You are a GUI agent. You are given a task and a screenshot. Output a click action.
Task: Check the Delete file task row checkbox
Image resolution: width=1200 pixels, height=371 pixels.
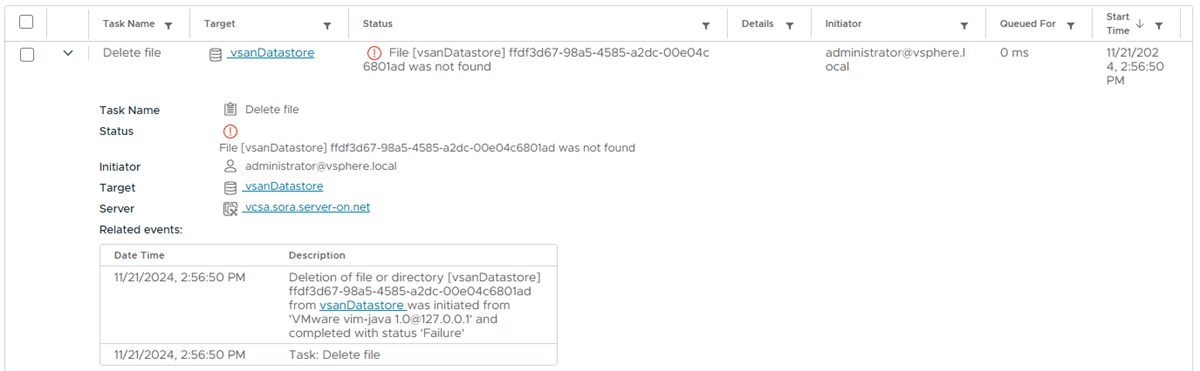(27, 54)
